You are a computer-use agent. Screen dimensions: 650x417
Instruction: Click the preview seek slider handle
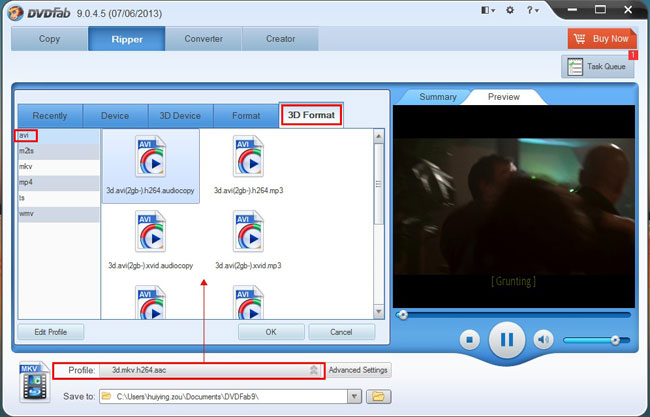point(402,315)
